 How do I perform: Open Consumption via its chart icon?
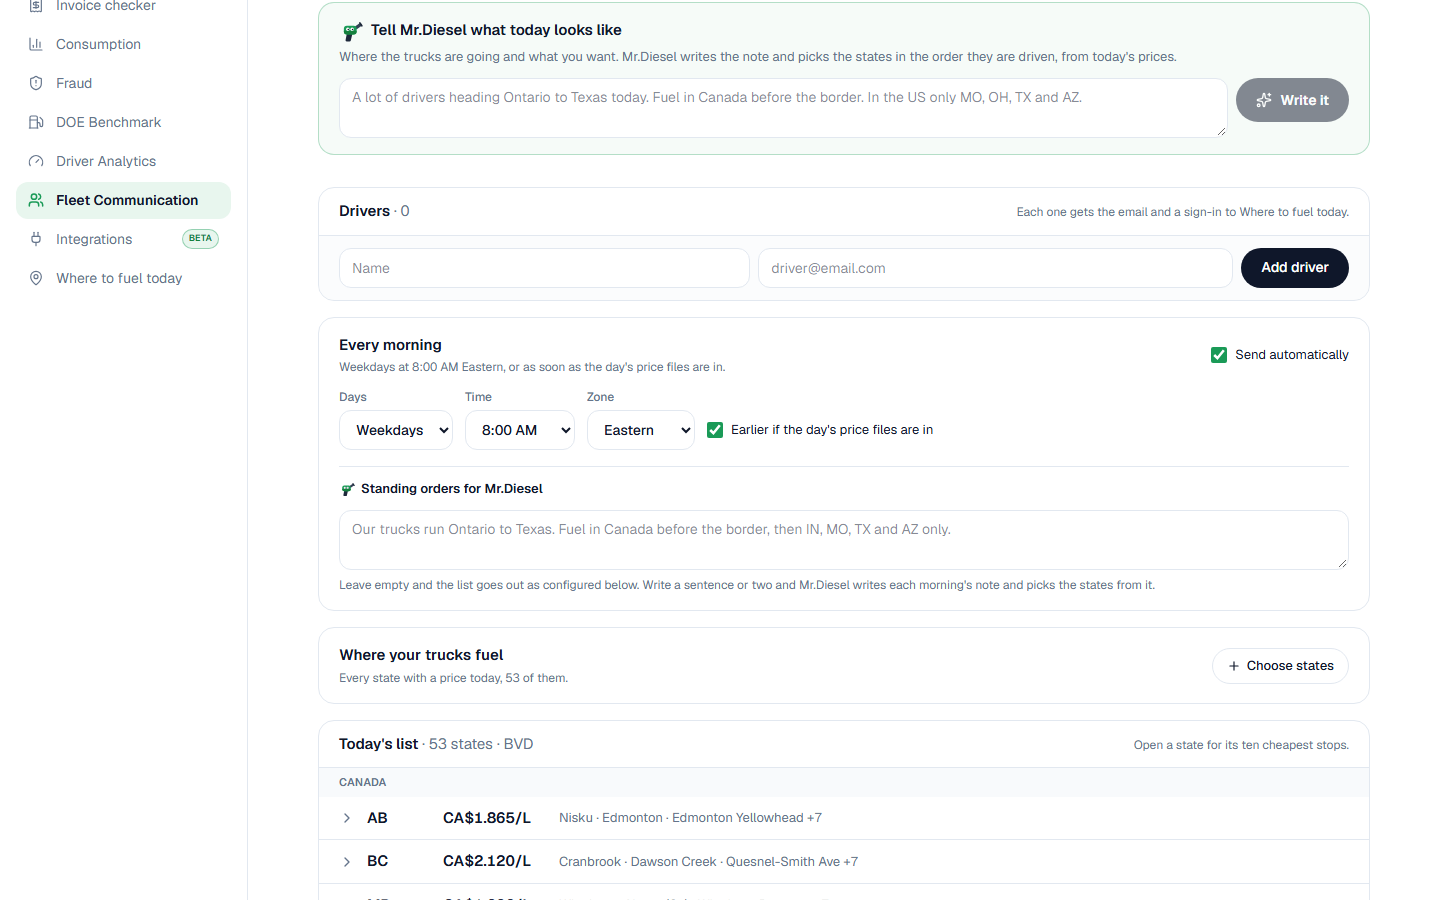point(36,44)
